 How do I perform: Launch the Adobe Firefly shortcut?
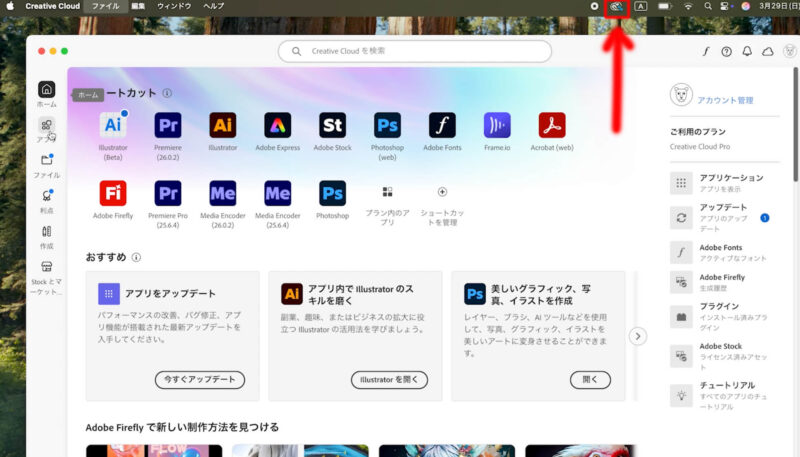pyautogui.click(x=113, y=193)
